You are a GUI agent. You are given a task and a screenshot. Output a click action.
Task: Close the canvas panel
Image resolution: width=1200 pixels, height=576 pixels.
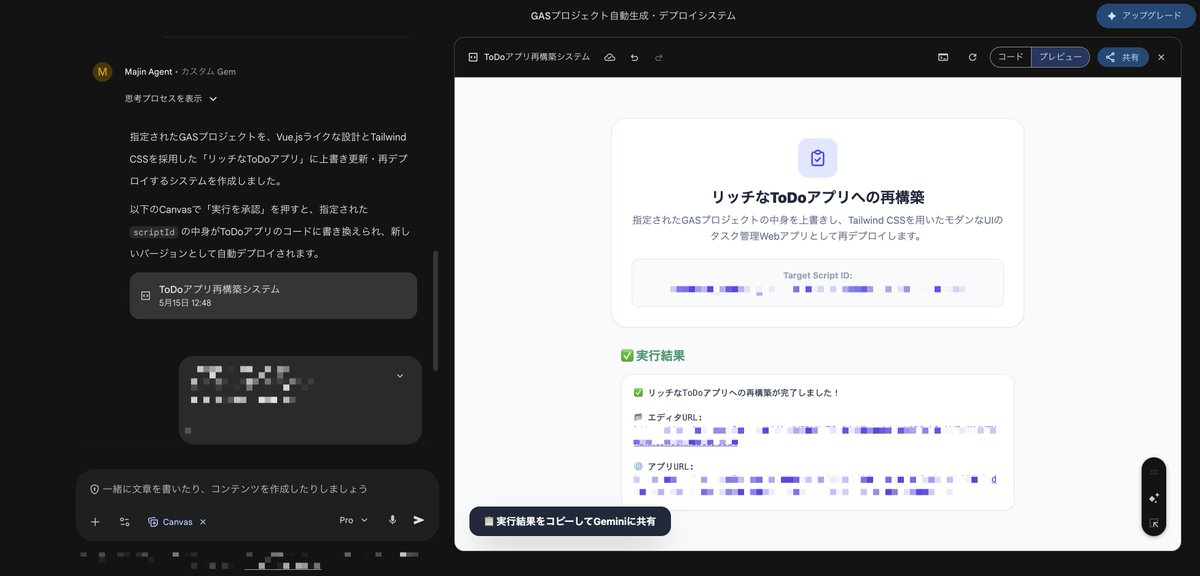(x=1161, y=57)
